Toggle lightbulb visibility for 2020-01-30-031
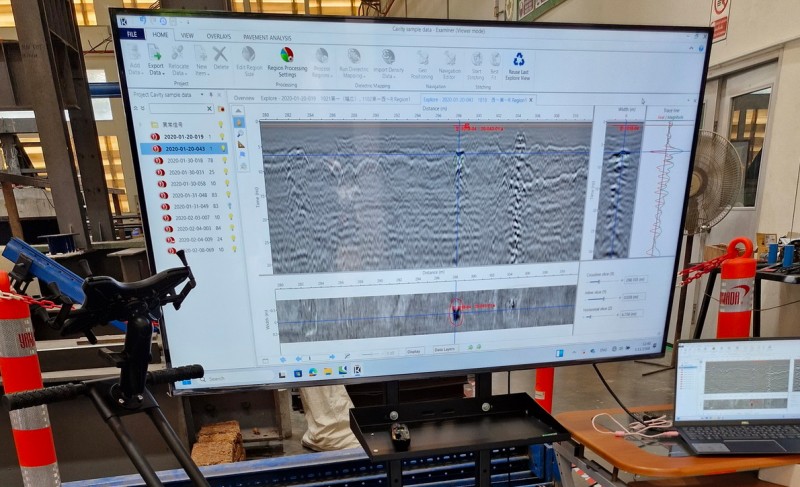The height and width of the screenshot is (487, 800). [x=226, y=172]
